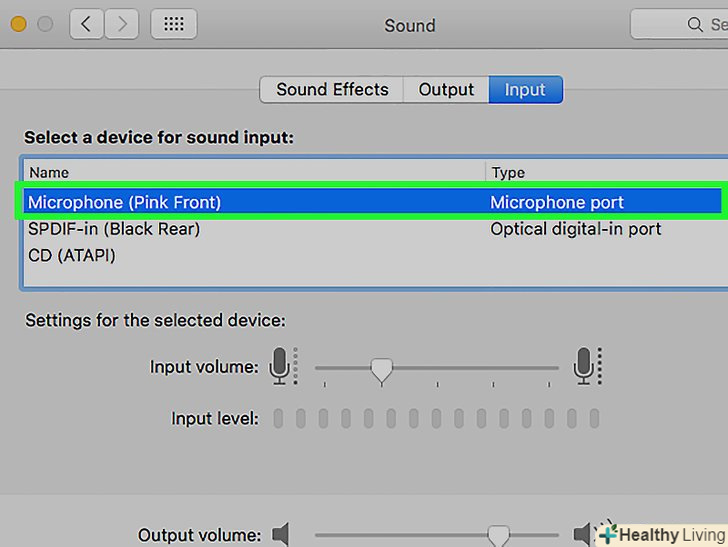
Task: Click the large microphone icon for input volume
Action: pos(586,367)
